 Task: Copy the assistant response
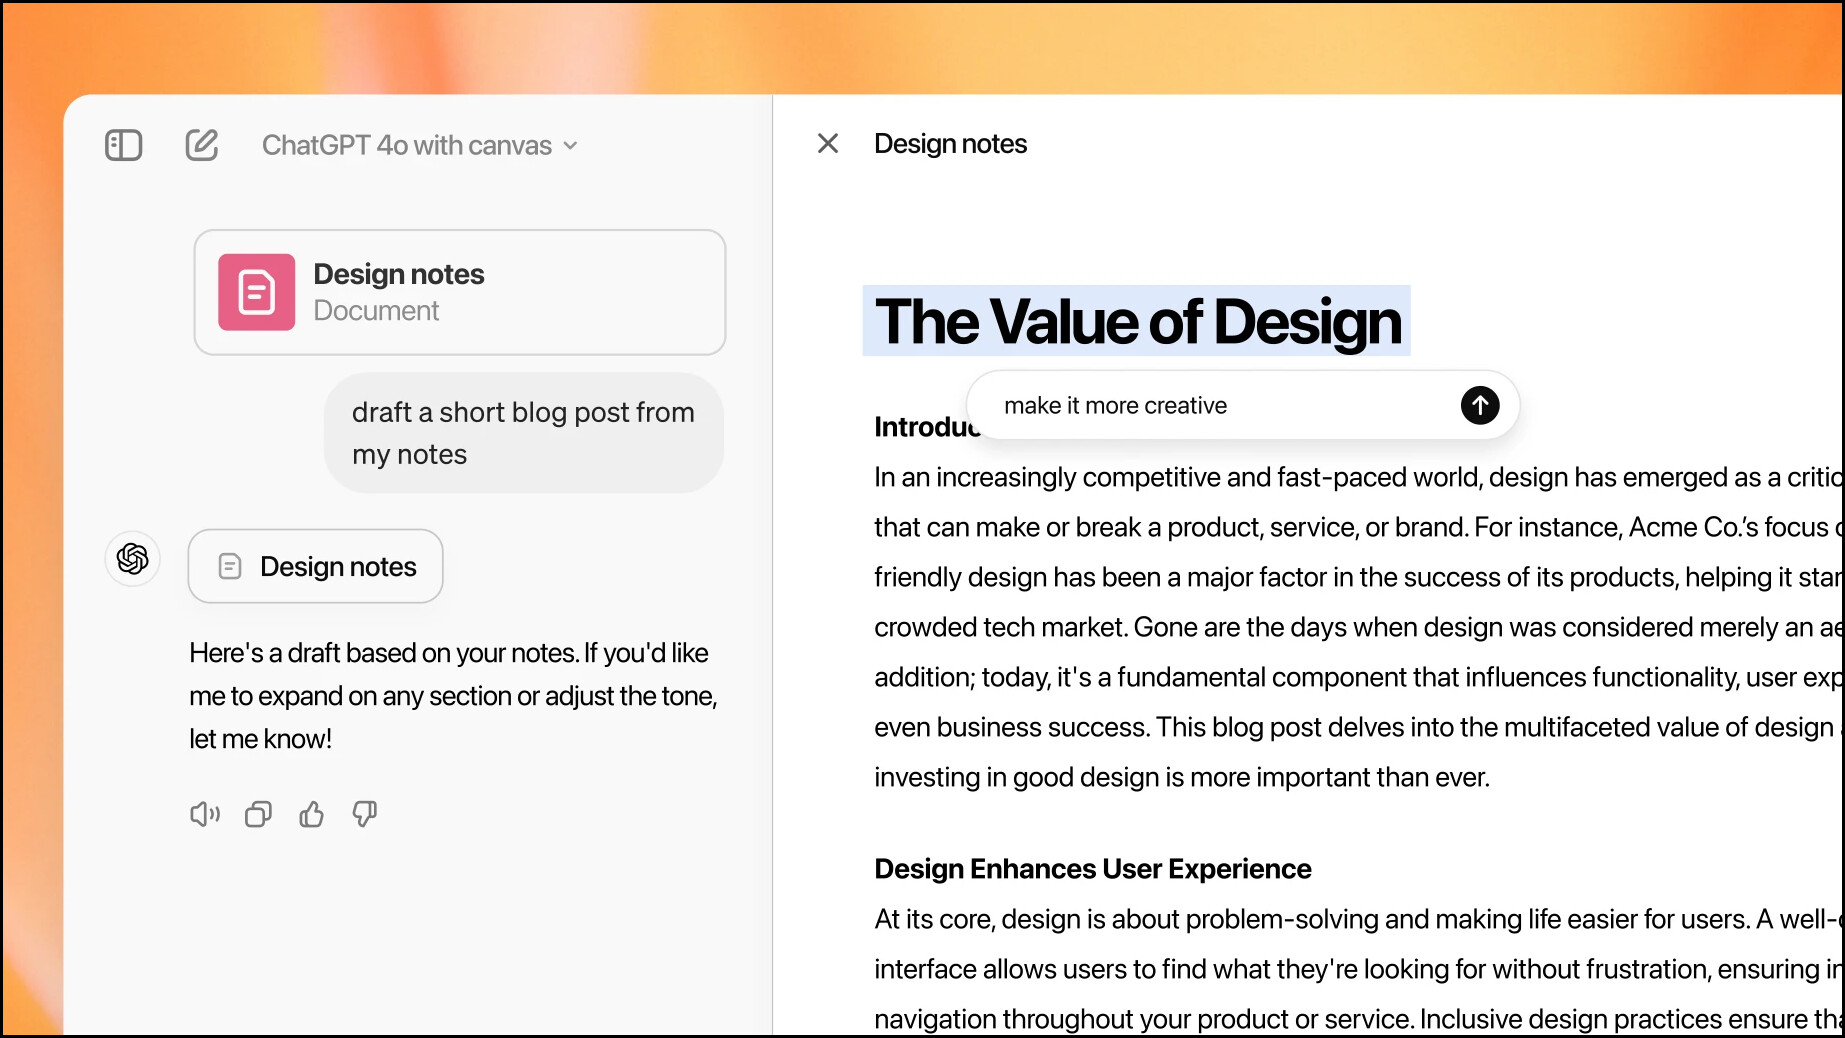[258, 814]
